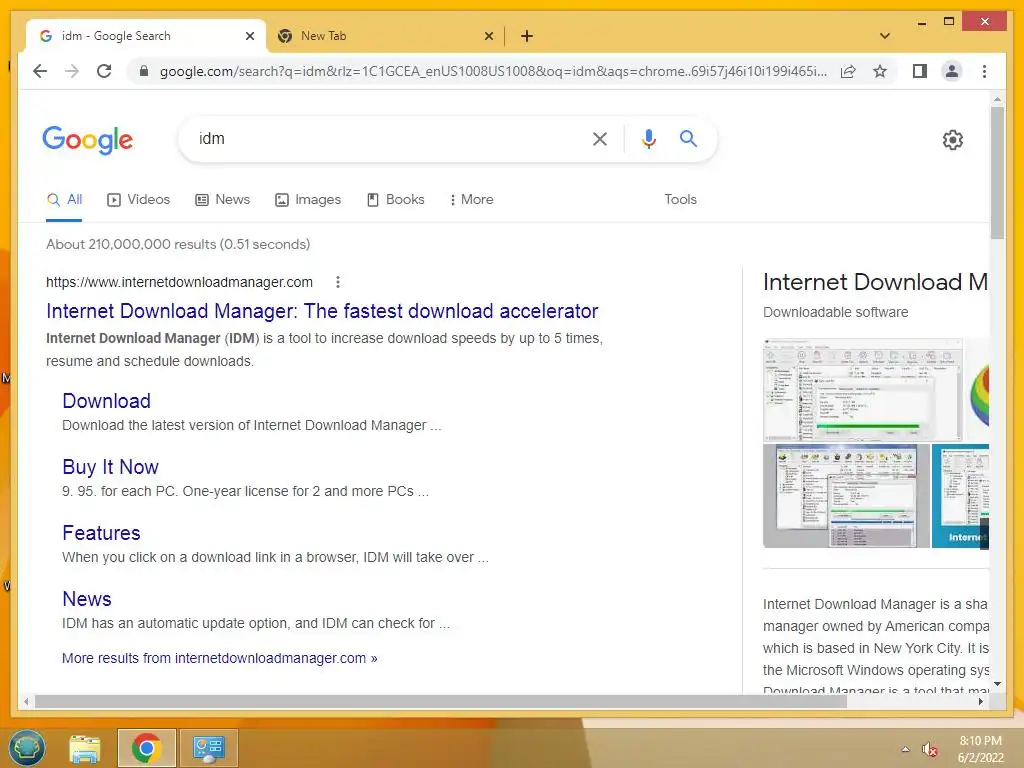
Task: Clear the search query with the X icon
Action: click(x=600, y=139)
